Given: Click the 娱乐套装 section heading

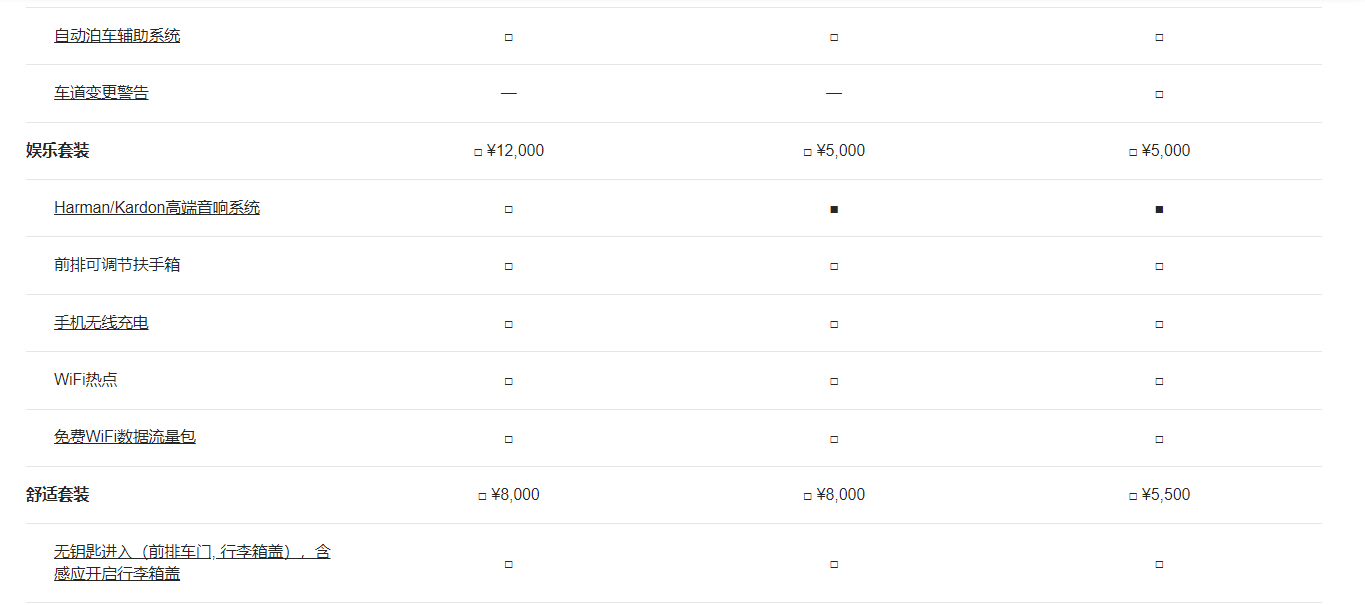Looking at the screenshot, I should (58, 151).
